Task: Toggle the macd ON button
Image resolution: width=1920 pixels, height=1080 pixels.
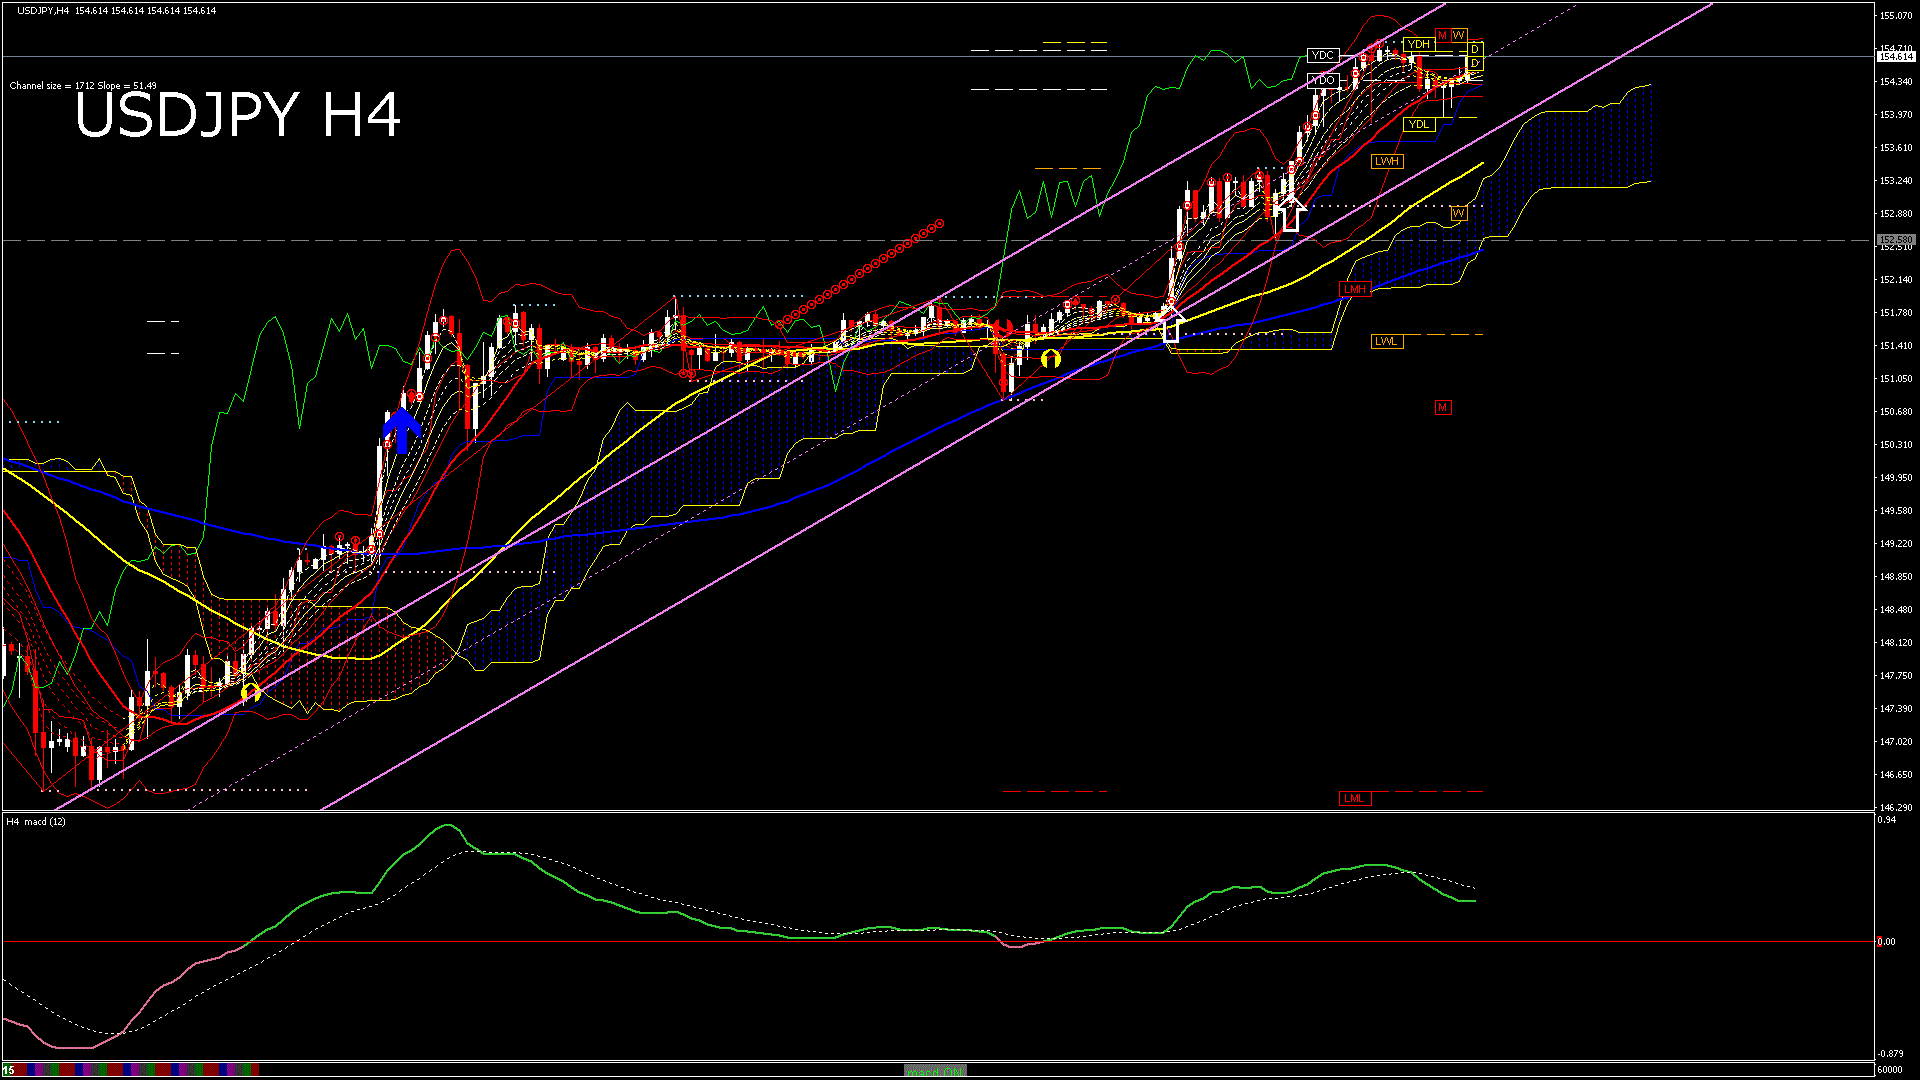Action: click(935, 1071)
